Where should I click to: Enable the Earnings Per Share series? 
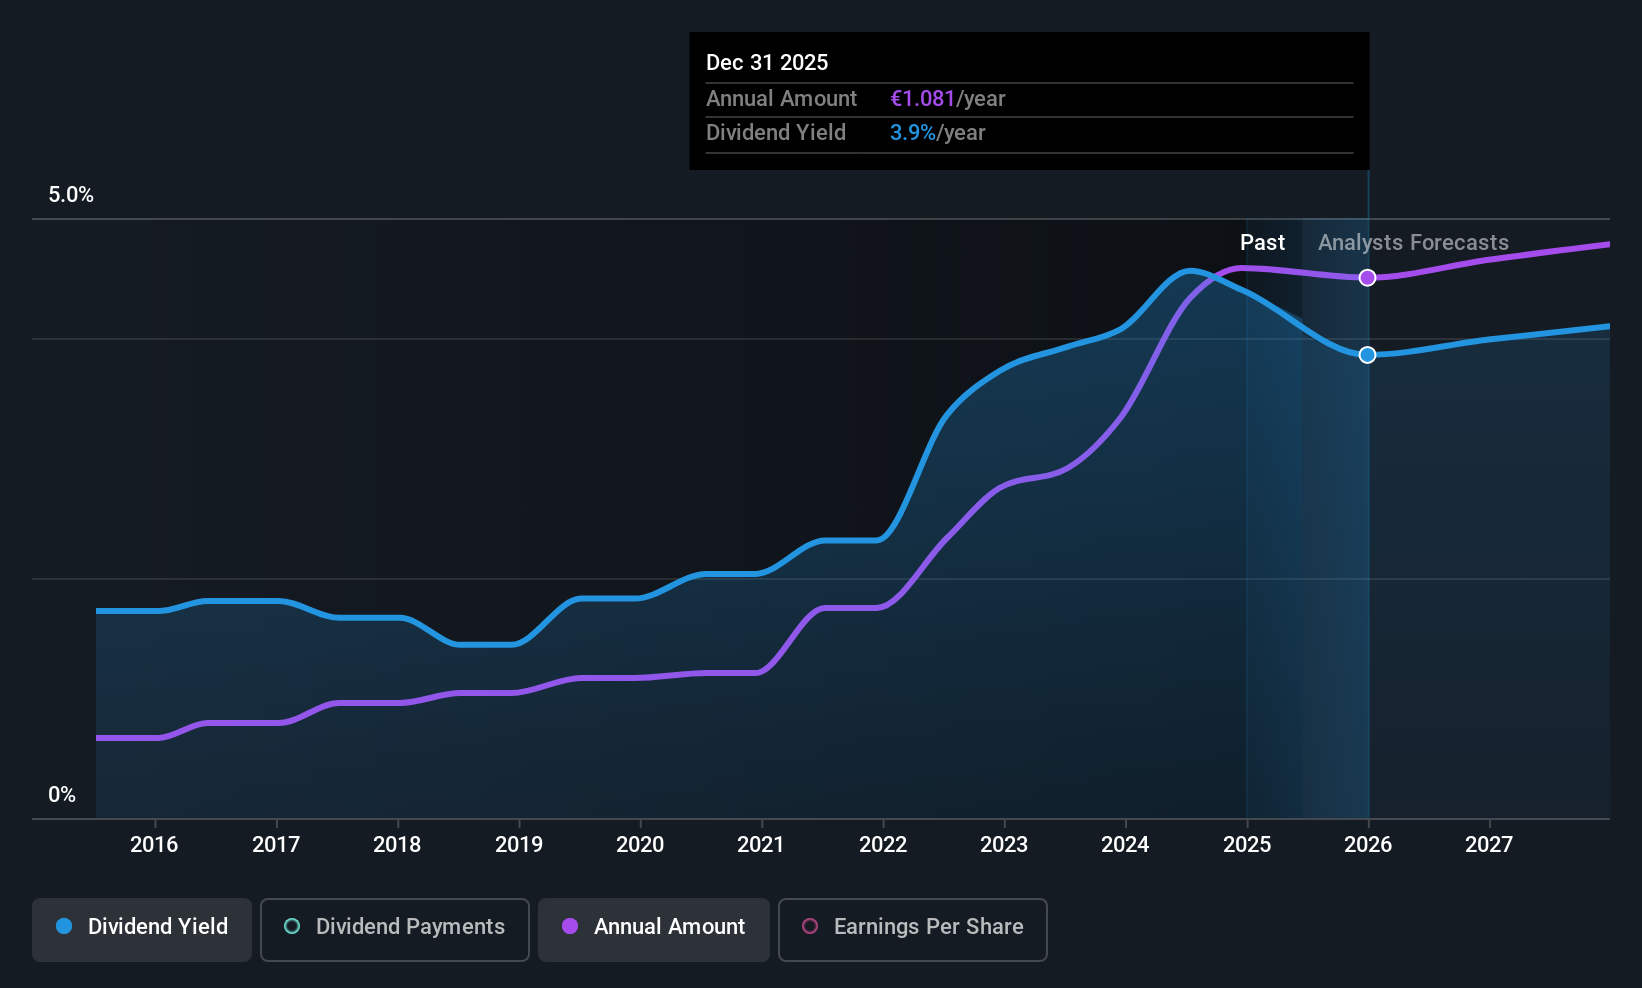click(x=913, y=929)
